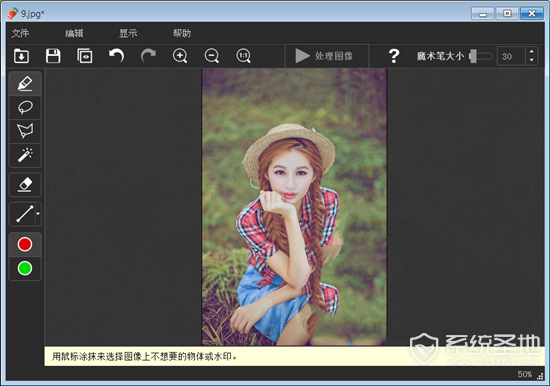Zoom out with the minus magnifier
Image resolution: width=550 pixels, height=386 pixels.
[x=212, y=56]
